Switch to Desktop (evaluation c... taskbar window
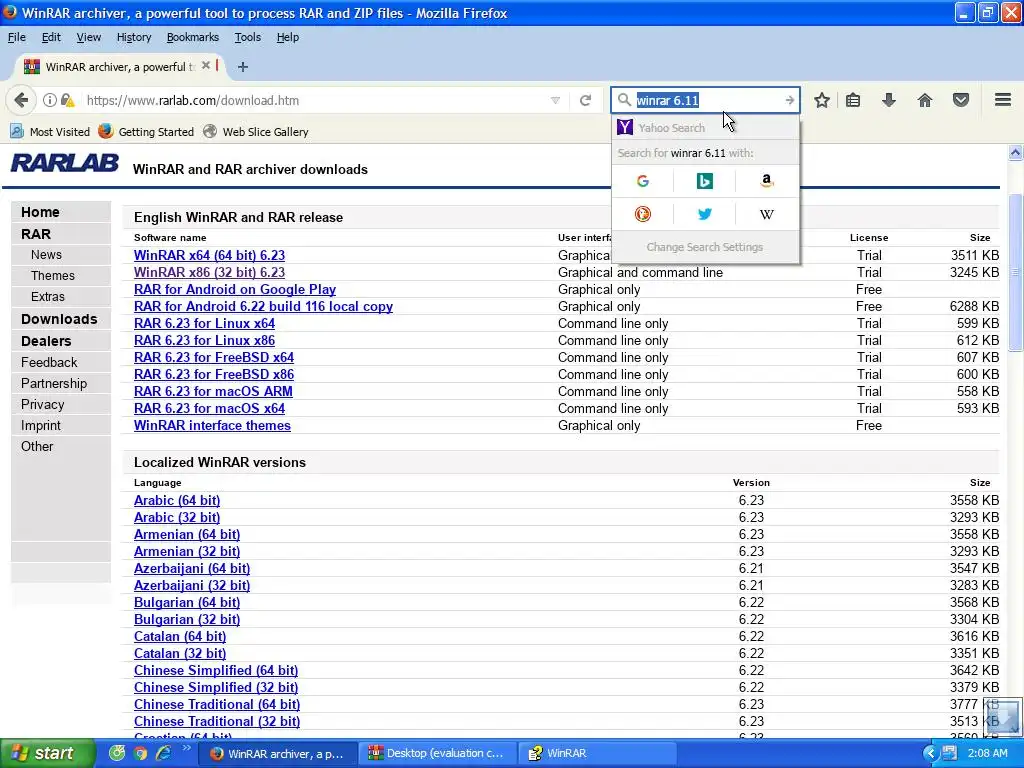 coord(438,753)
